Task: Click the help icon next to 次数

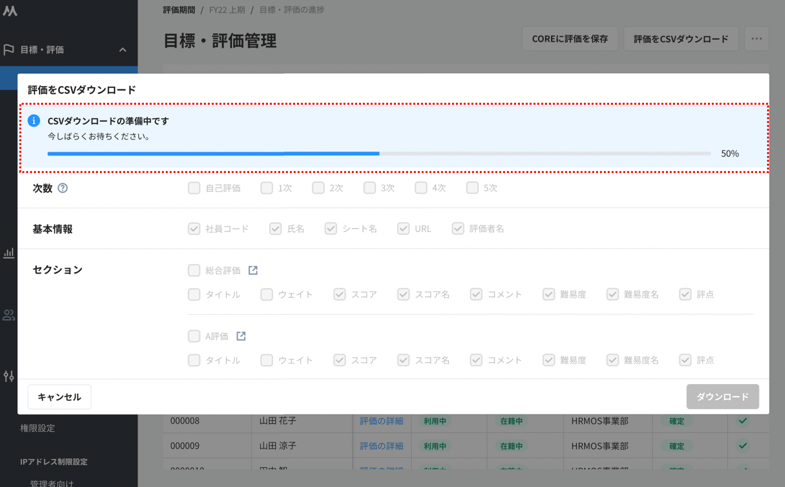Action: click(63, 188)
